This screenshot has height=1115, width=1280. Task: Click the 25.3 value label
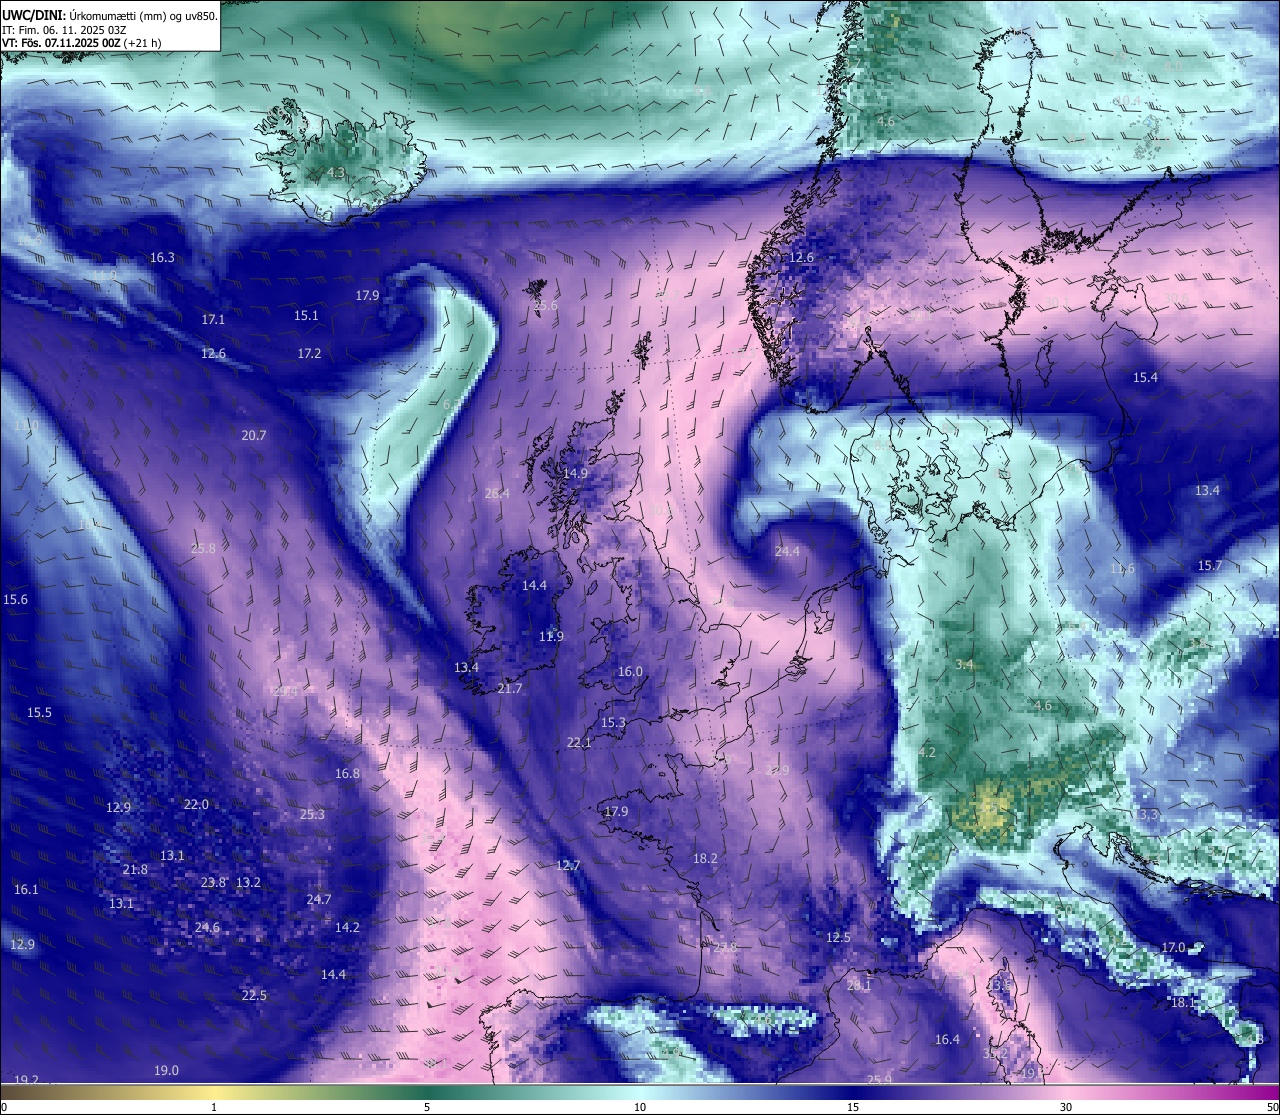click(312, 814)
